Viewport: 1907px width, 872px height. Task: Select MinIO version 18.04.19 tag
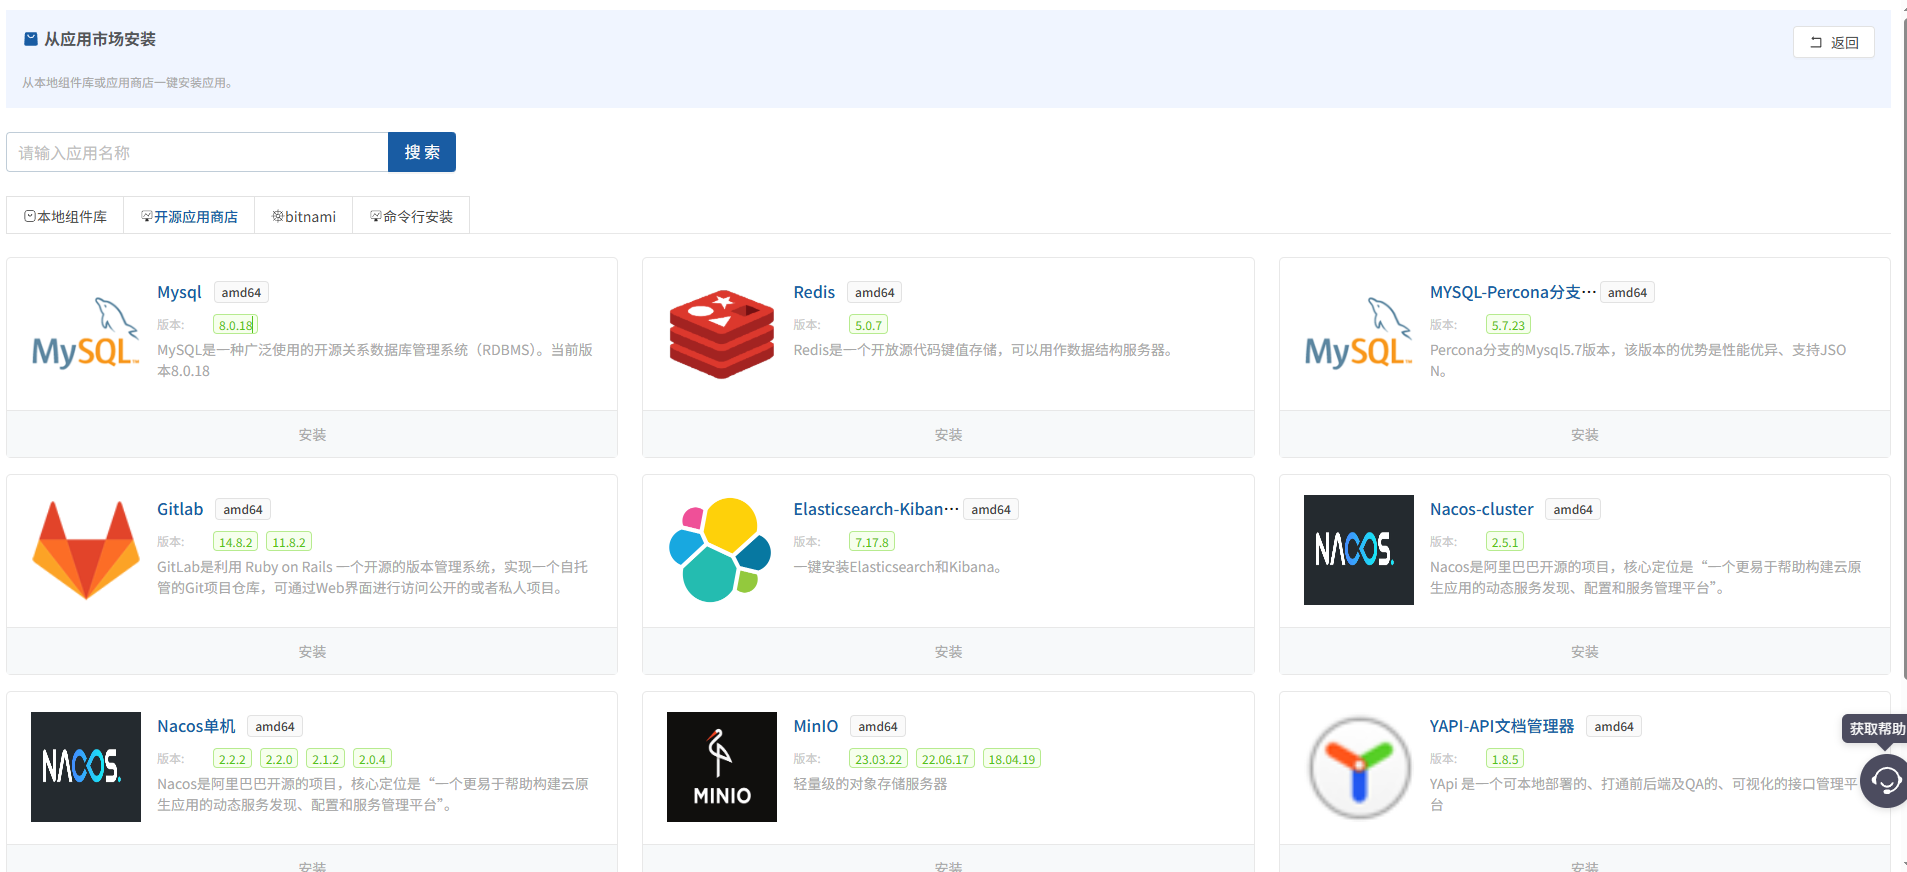tap(1012, 759)
